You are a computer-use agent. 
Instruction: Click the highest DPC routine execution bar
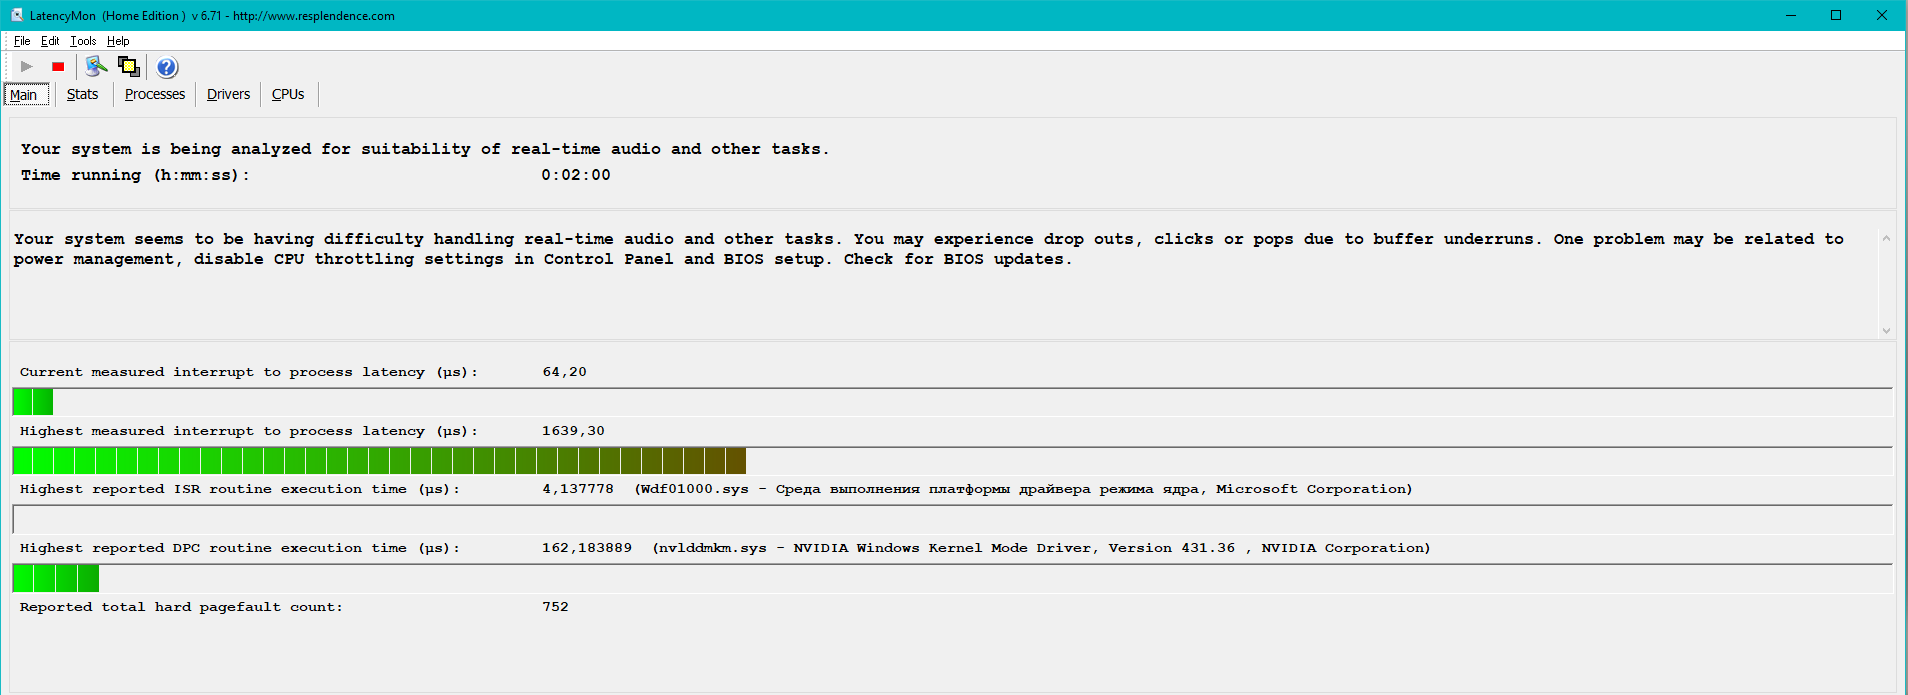(x=952, y=578)
